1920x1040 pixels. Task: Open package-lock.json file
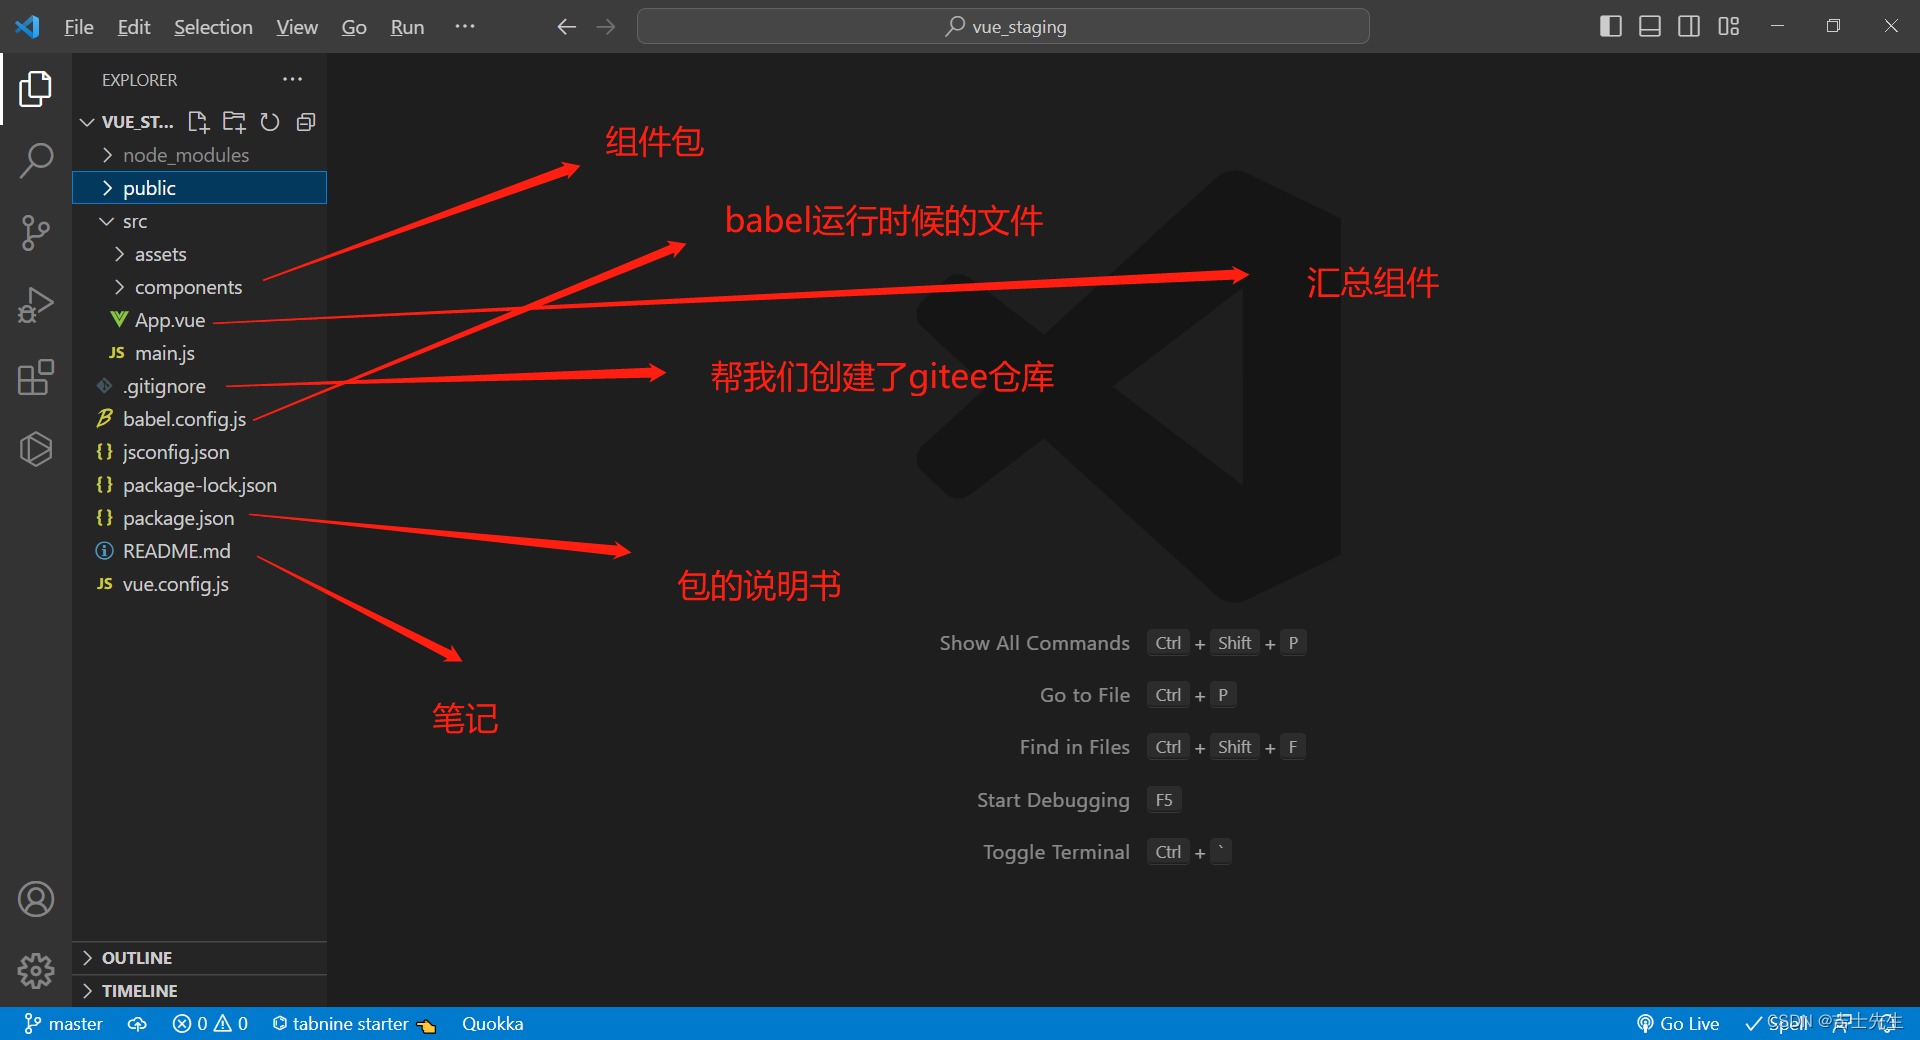200,485
